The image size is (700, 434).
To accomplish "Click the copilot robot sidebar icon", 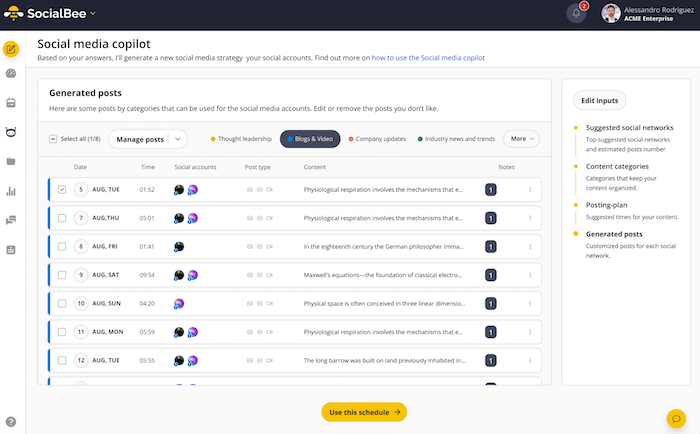I will coord(11,132).
